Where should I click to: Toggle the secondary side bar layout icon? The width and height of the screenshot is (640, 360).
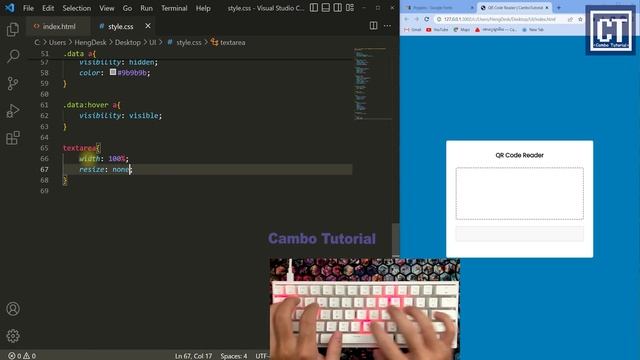(x=338, y=8)
